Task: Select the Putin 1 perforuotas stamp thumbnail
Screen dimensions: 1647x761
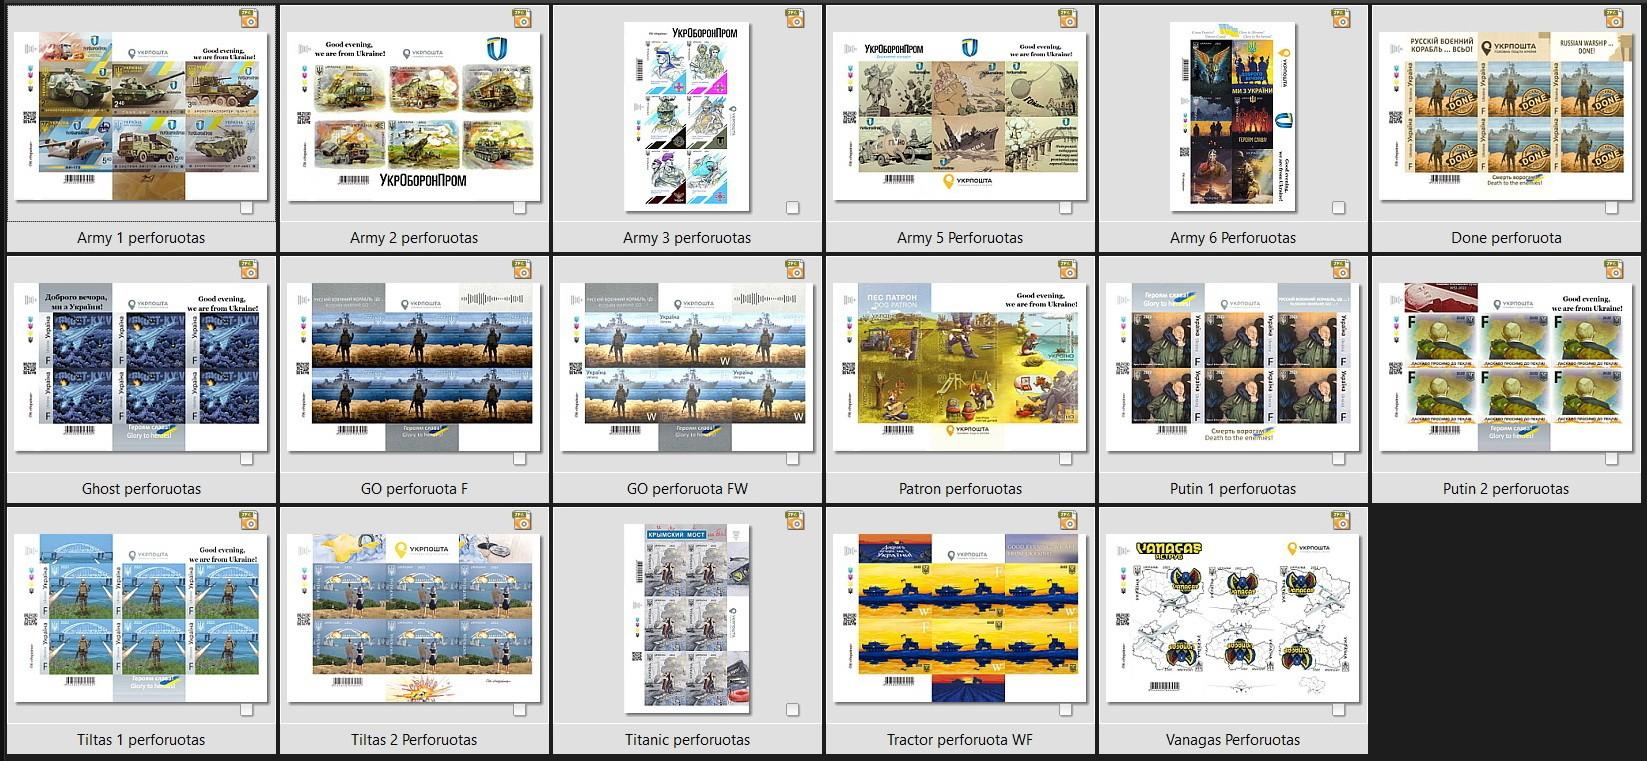Action: point(1233,367)
